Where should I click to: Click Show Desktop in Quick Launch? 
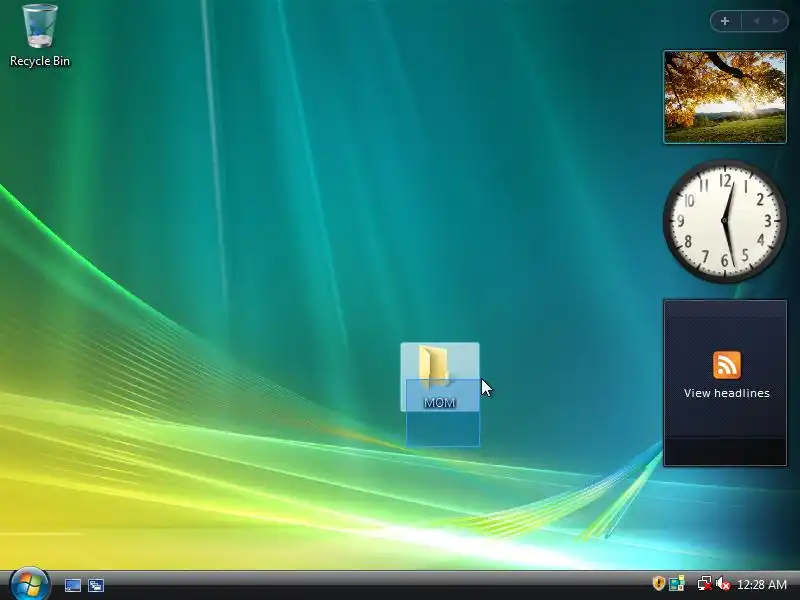(72, 585)
